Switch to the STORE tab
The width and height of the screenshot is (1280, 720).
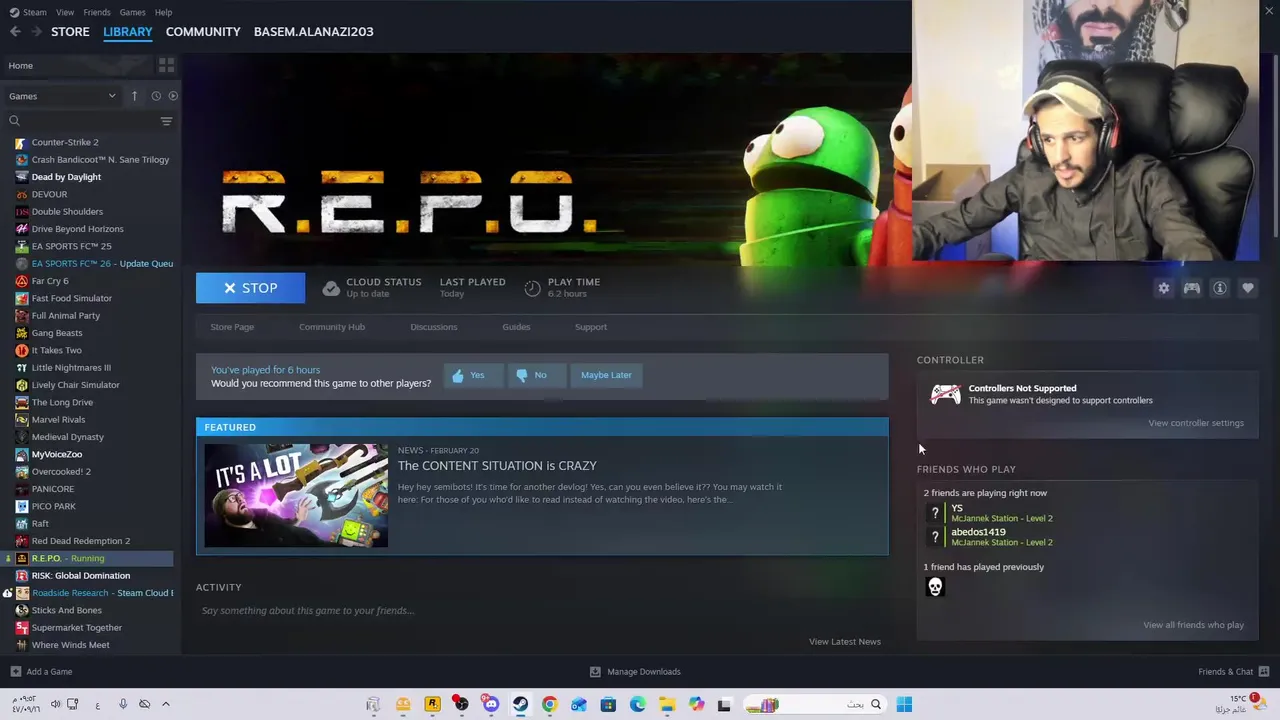(x=70, y=32)
